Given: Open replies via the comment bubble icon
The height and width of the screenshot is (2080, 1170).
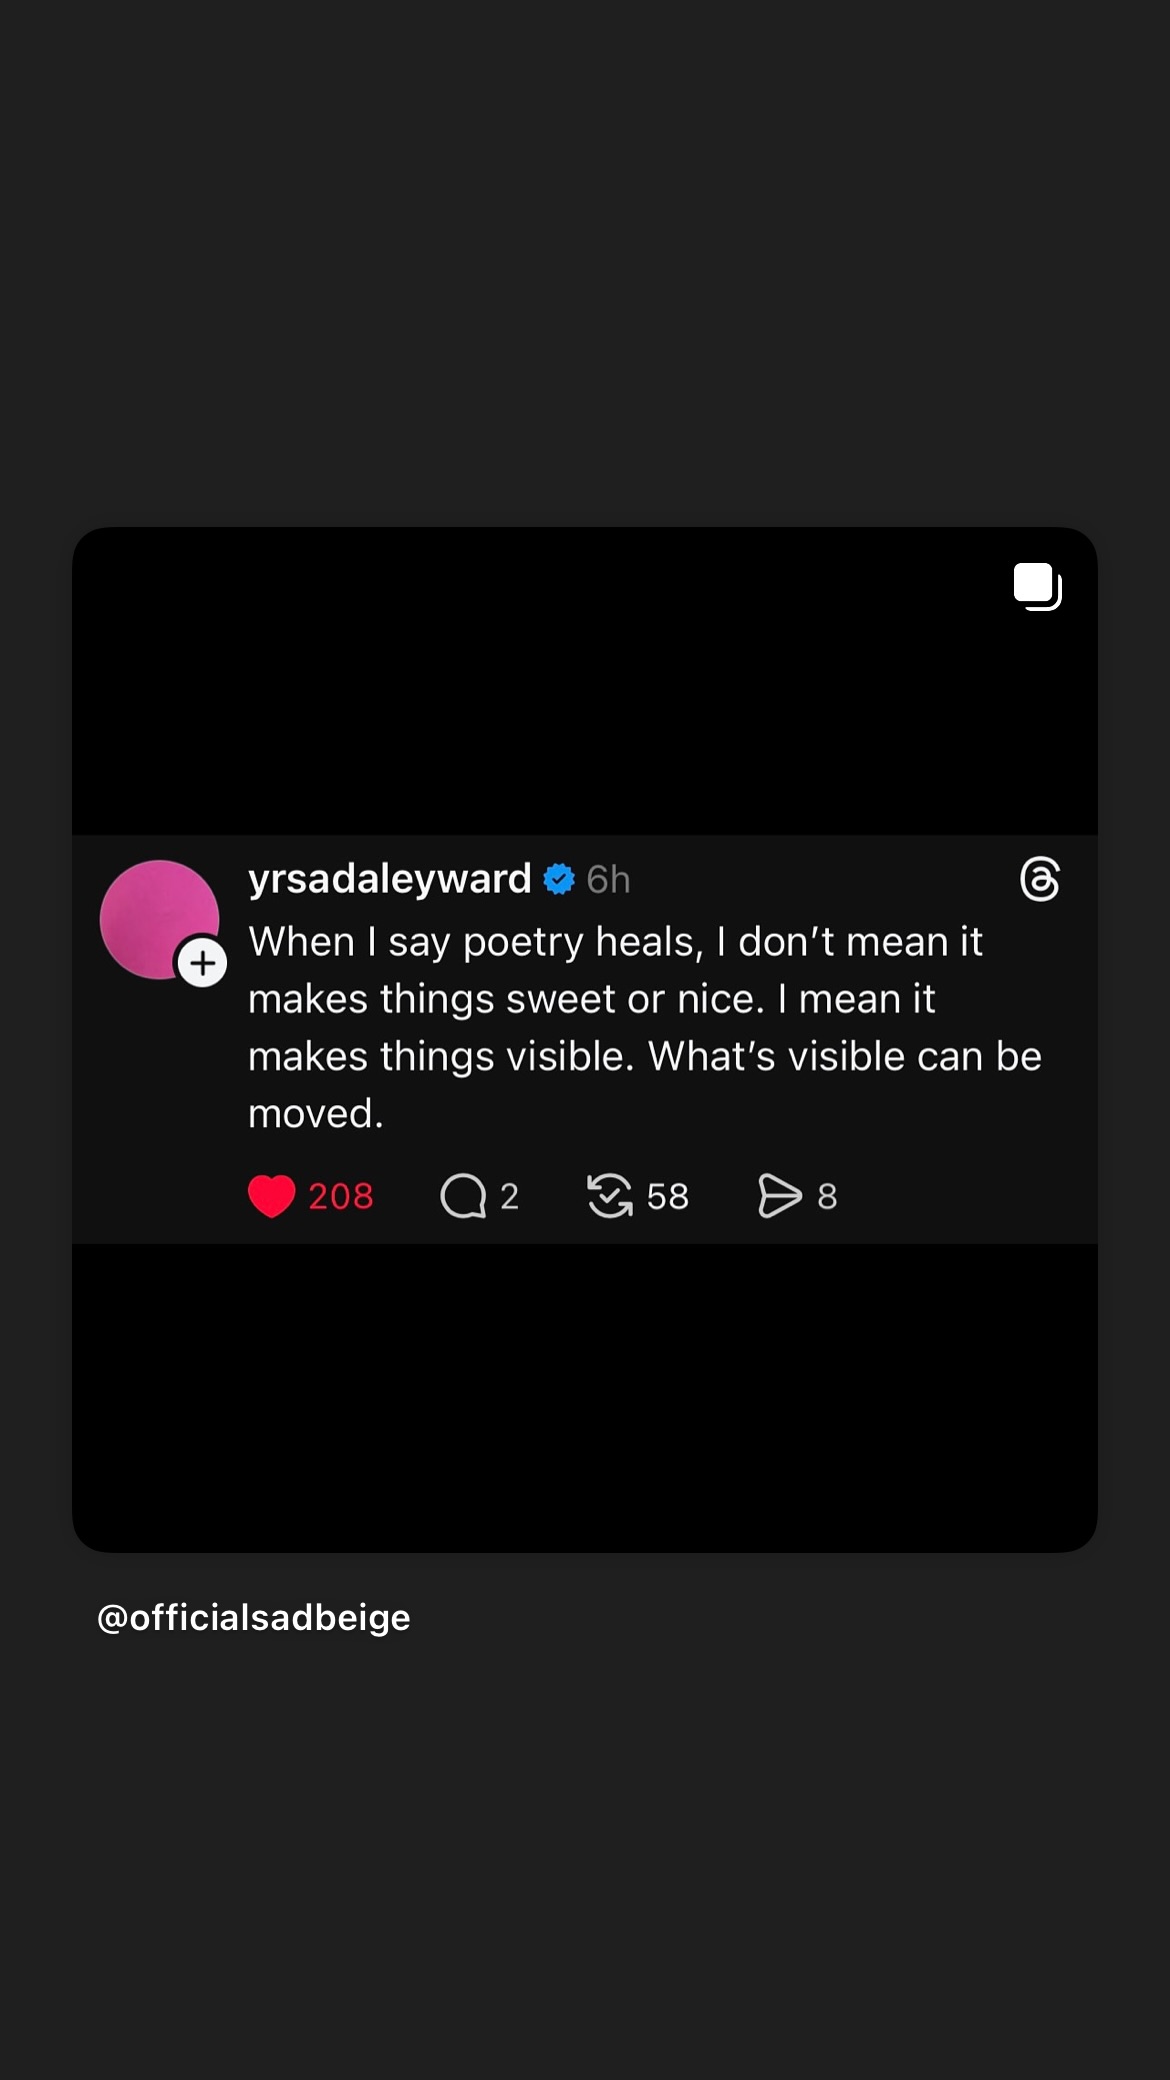Looking at the screenshot, I should [463, 1196].
